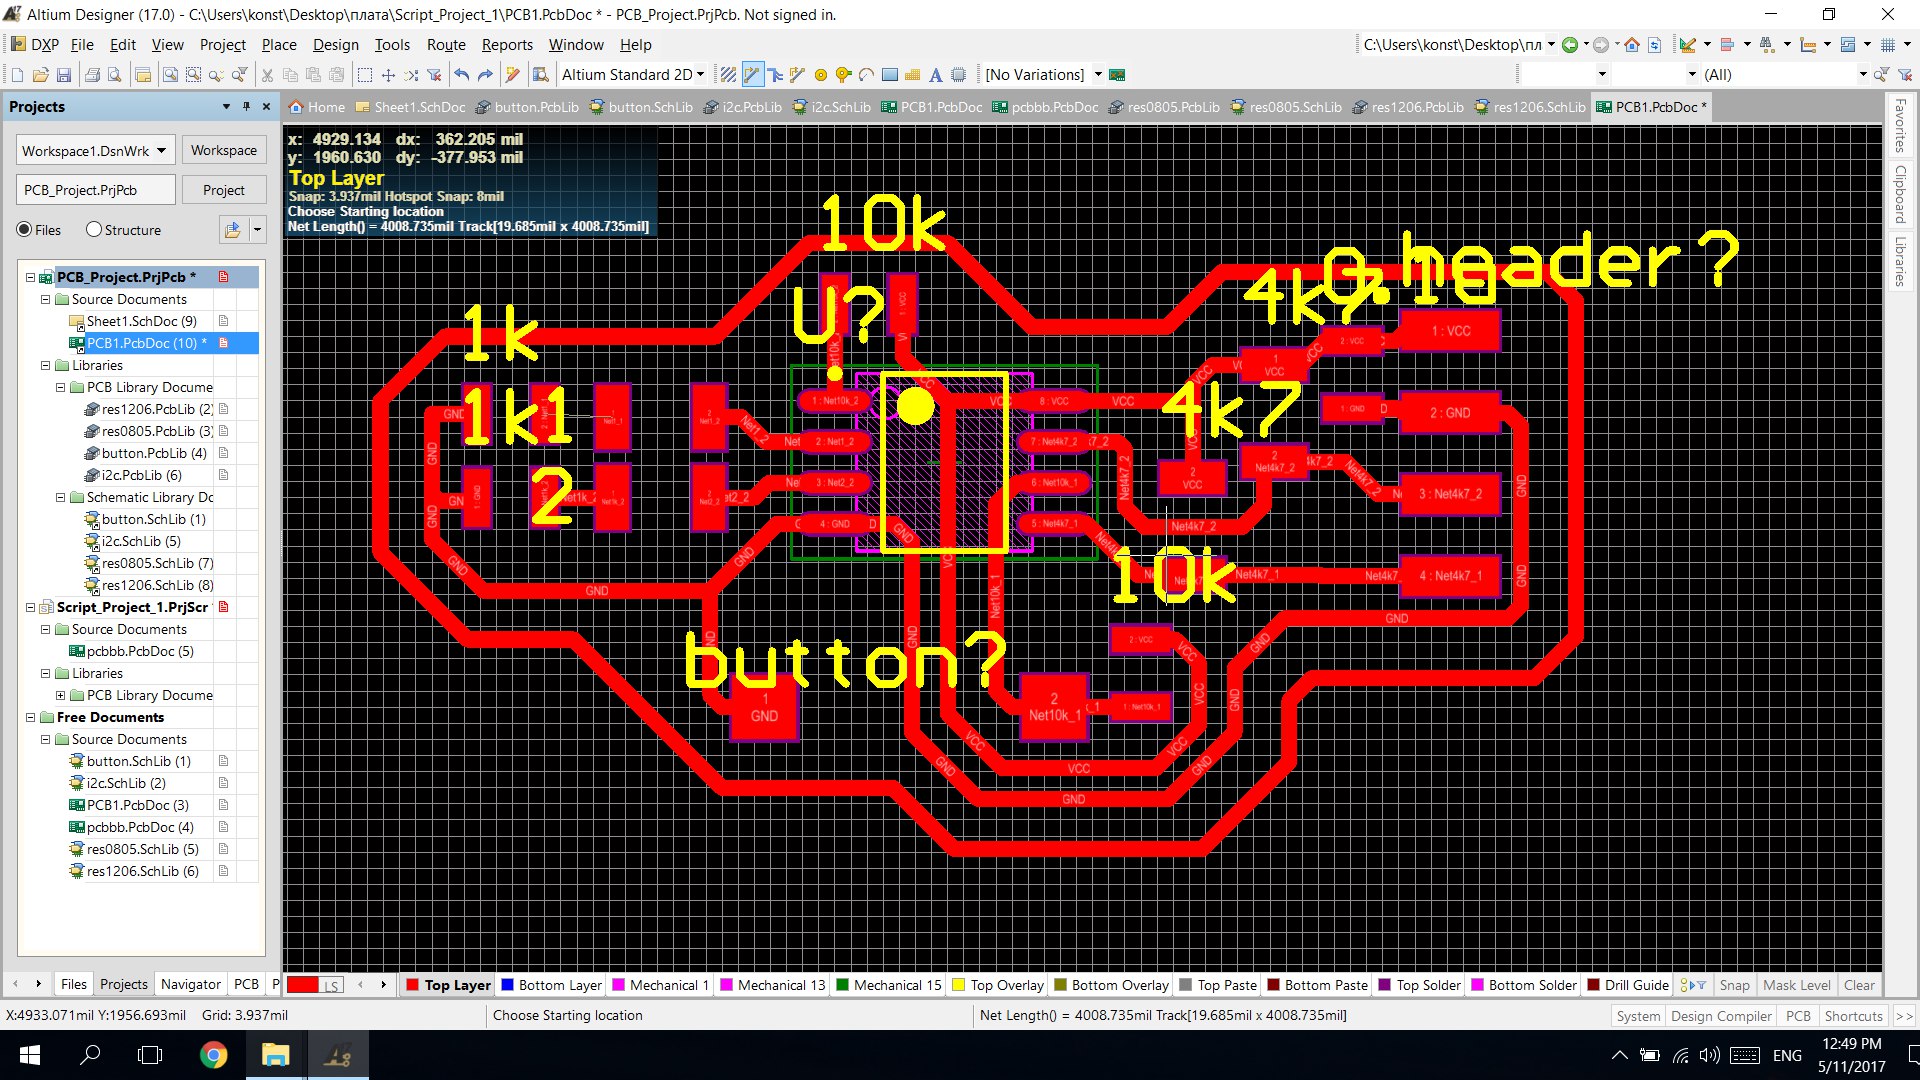The width and height of the screenshot is (1920, 1080).
Task: Expand PCB Library Documents under Script_Project_1
Action: pyautogui.click(x=60, y=695)
